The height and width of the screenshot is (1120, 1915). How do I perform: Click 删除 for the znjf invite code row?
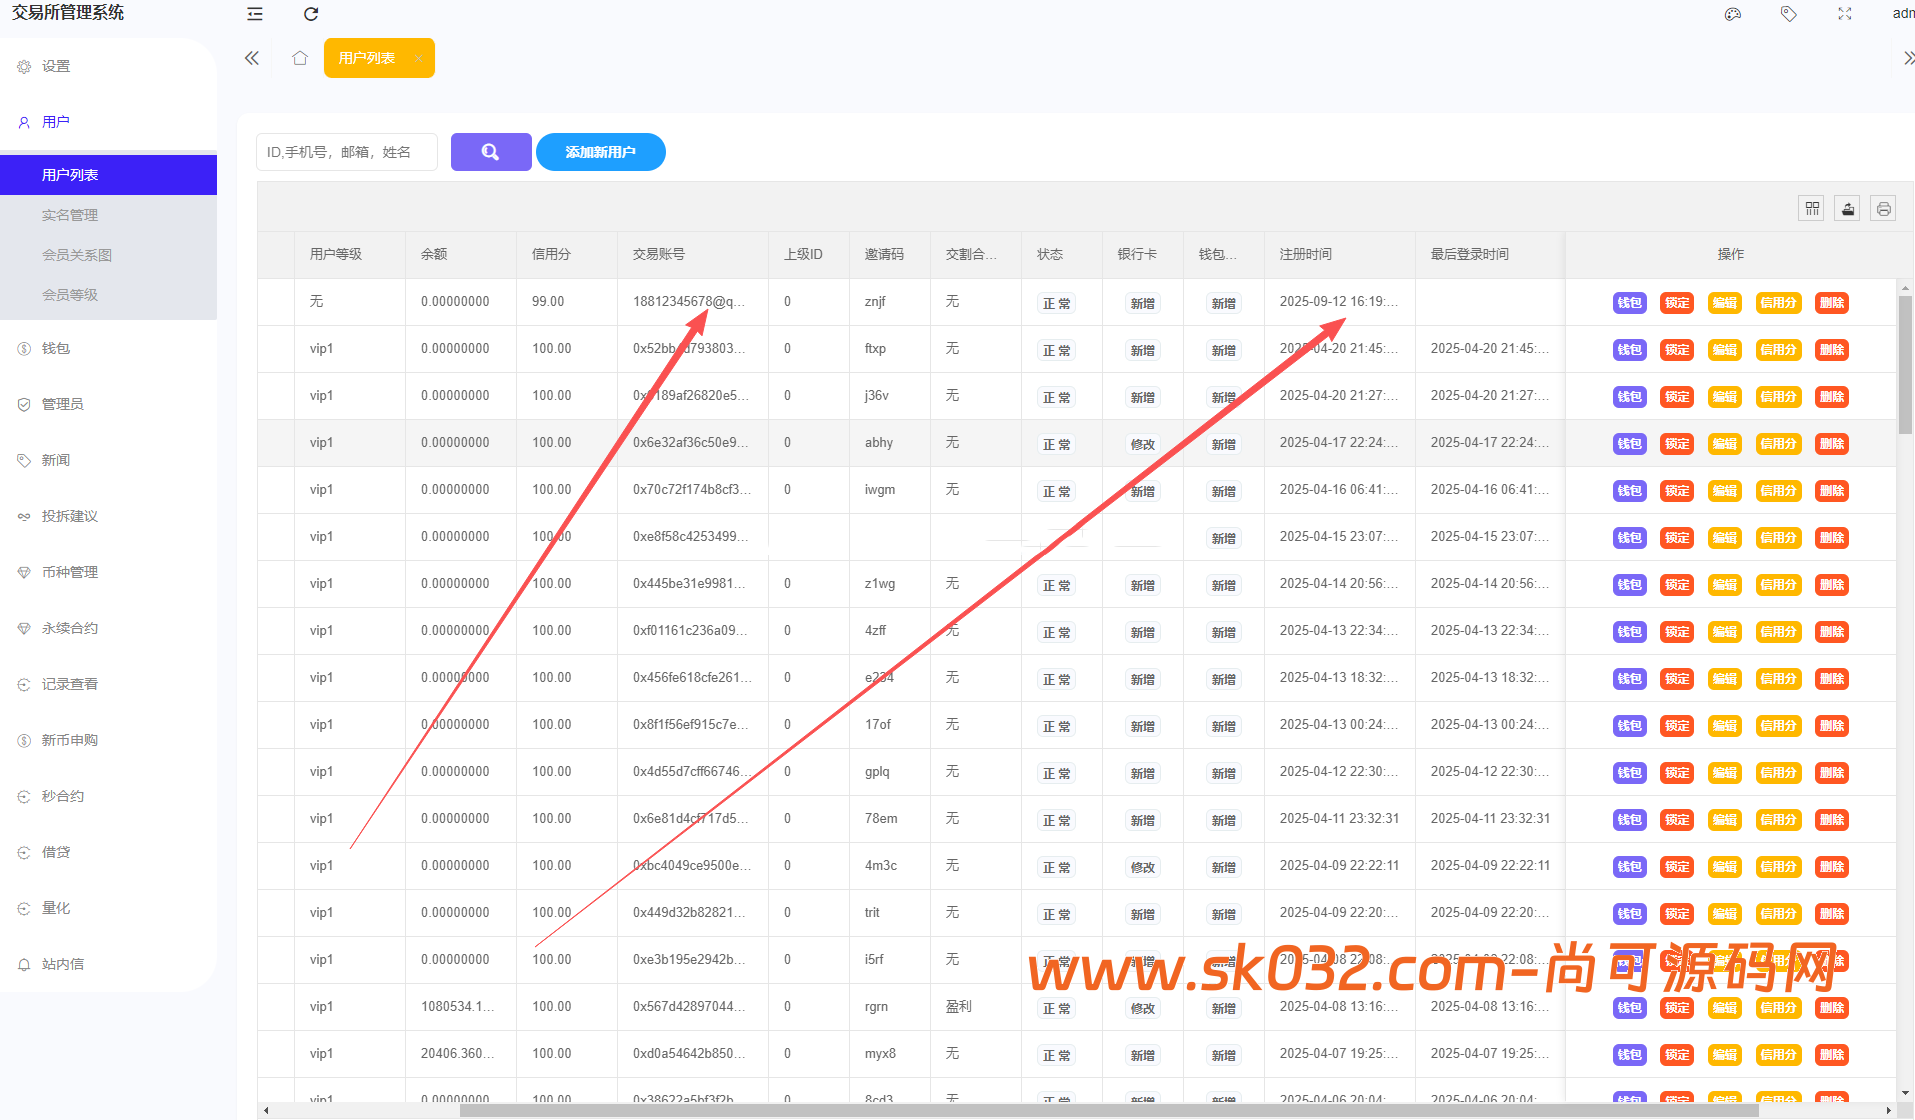coord(1832,303)
